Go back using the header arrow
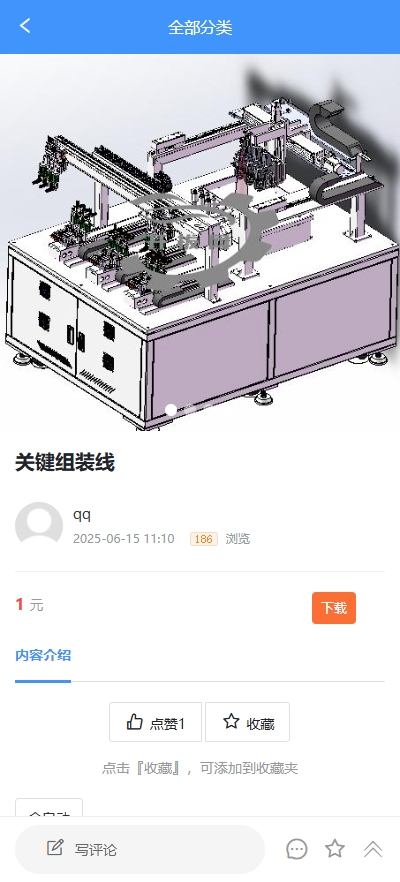 (25, 26)
